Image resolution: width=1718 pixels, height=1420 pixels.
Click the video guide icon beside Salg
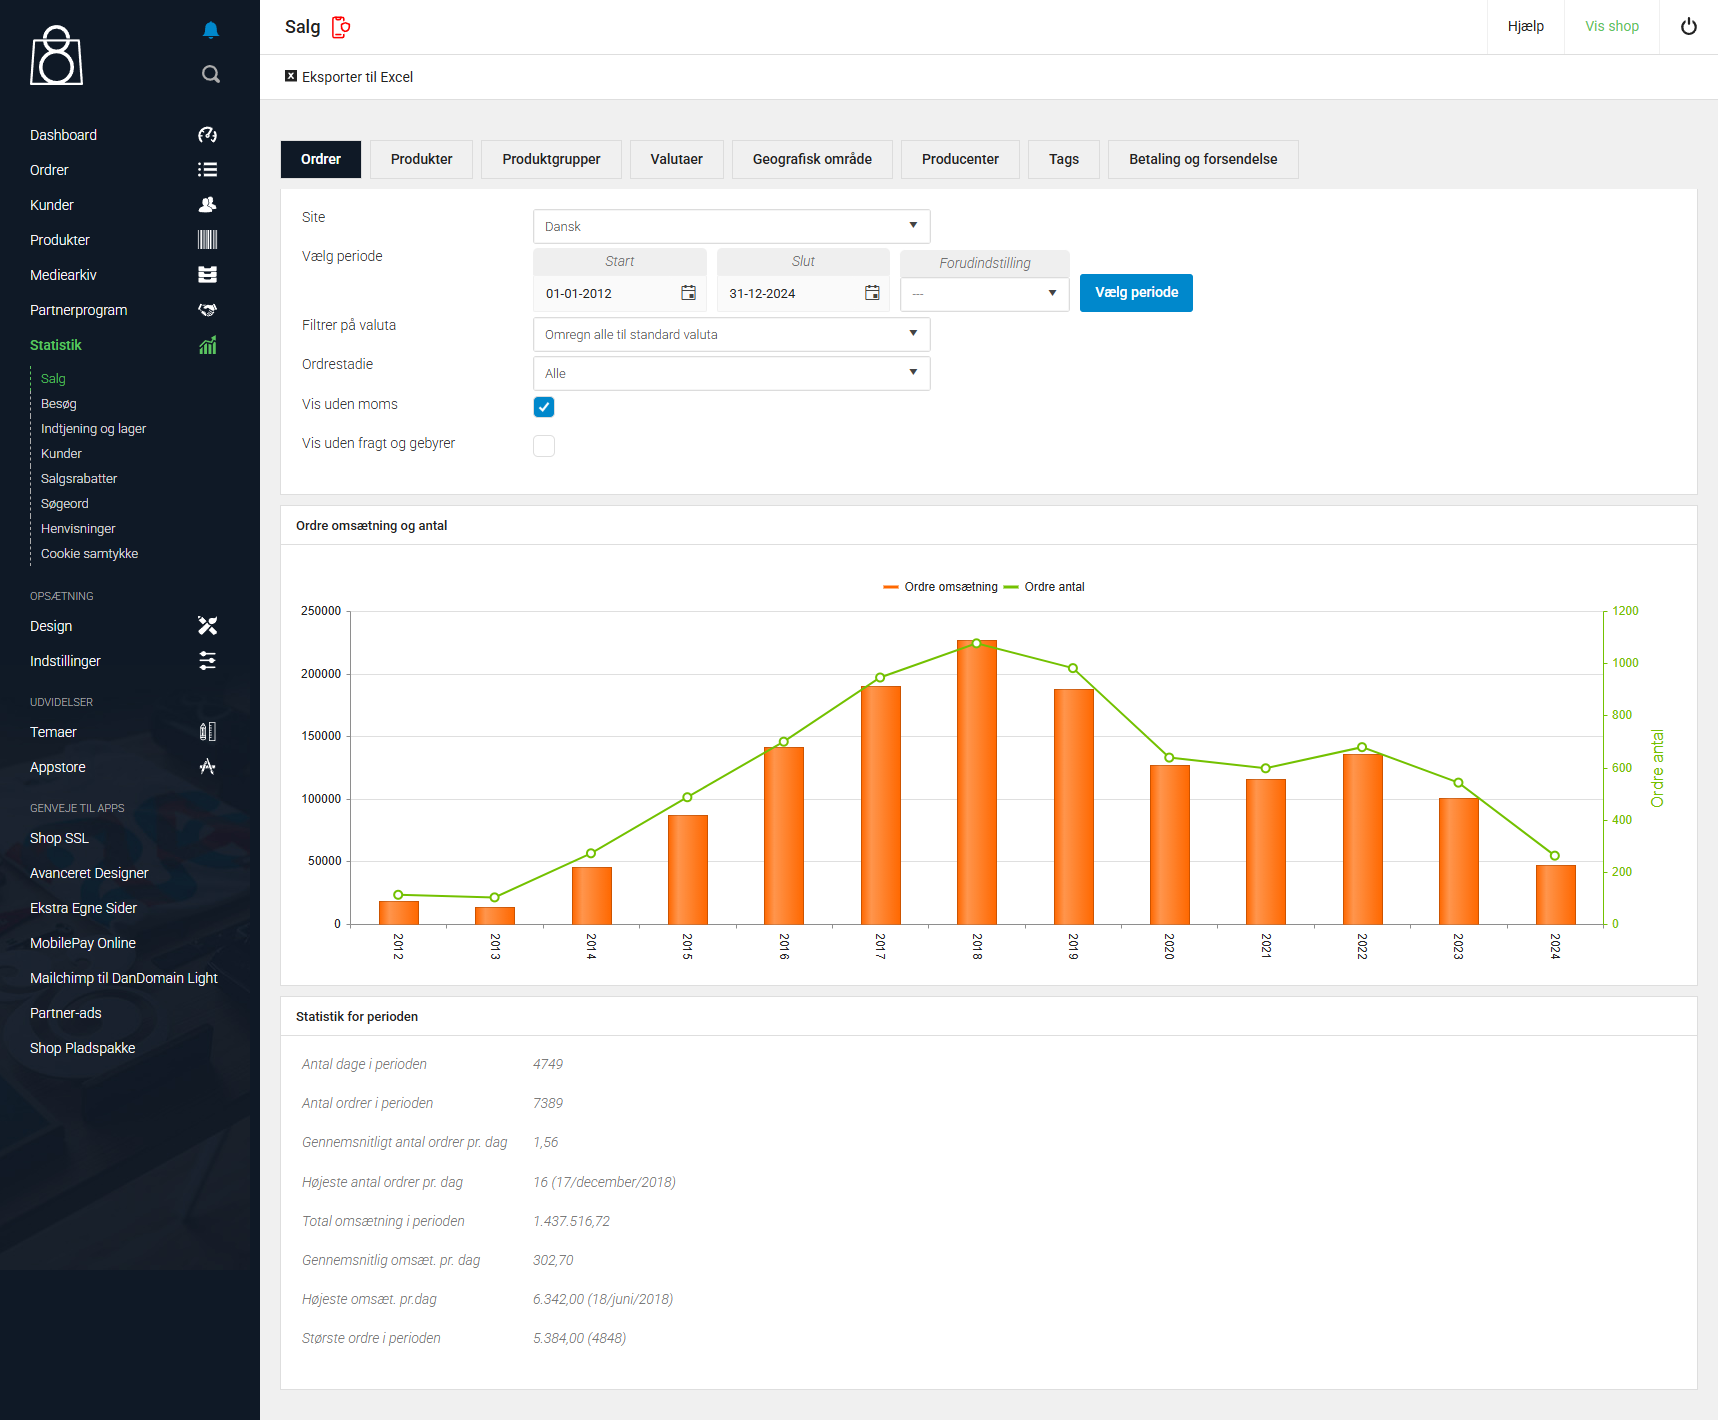tap(341, 27)
